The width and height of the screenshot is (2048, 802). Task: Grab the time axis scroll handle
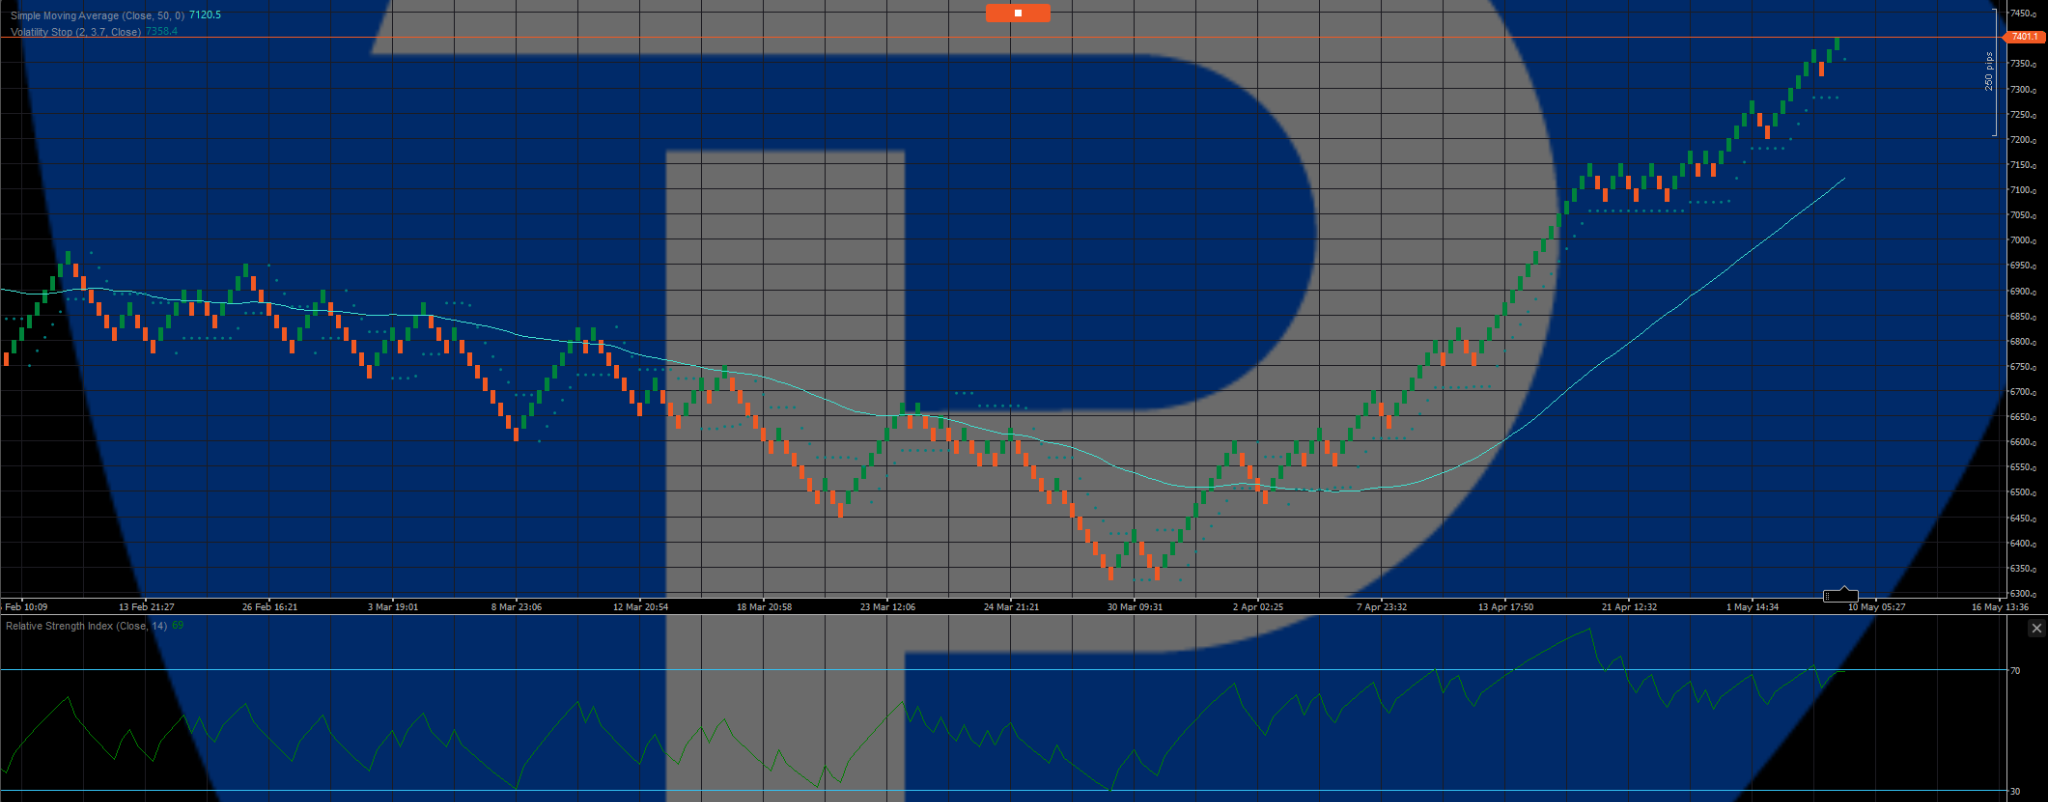pos(1840,595)
